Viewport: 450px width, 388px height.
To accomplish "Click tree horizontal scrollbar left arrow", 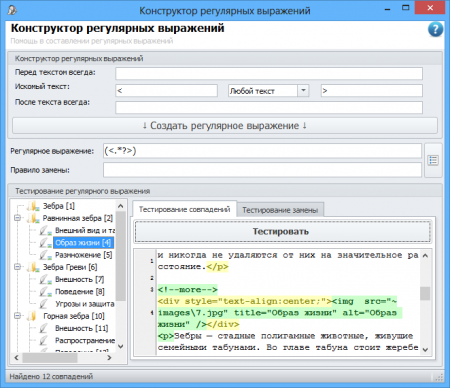I will 16,358.
